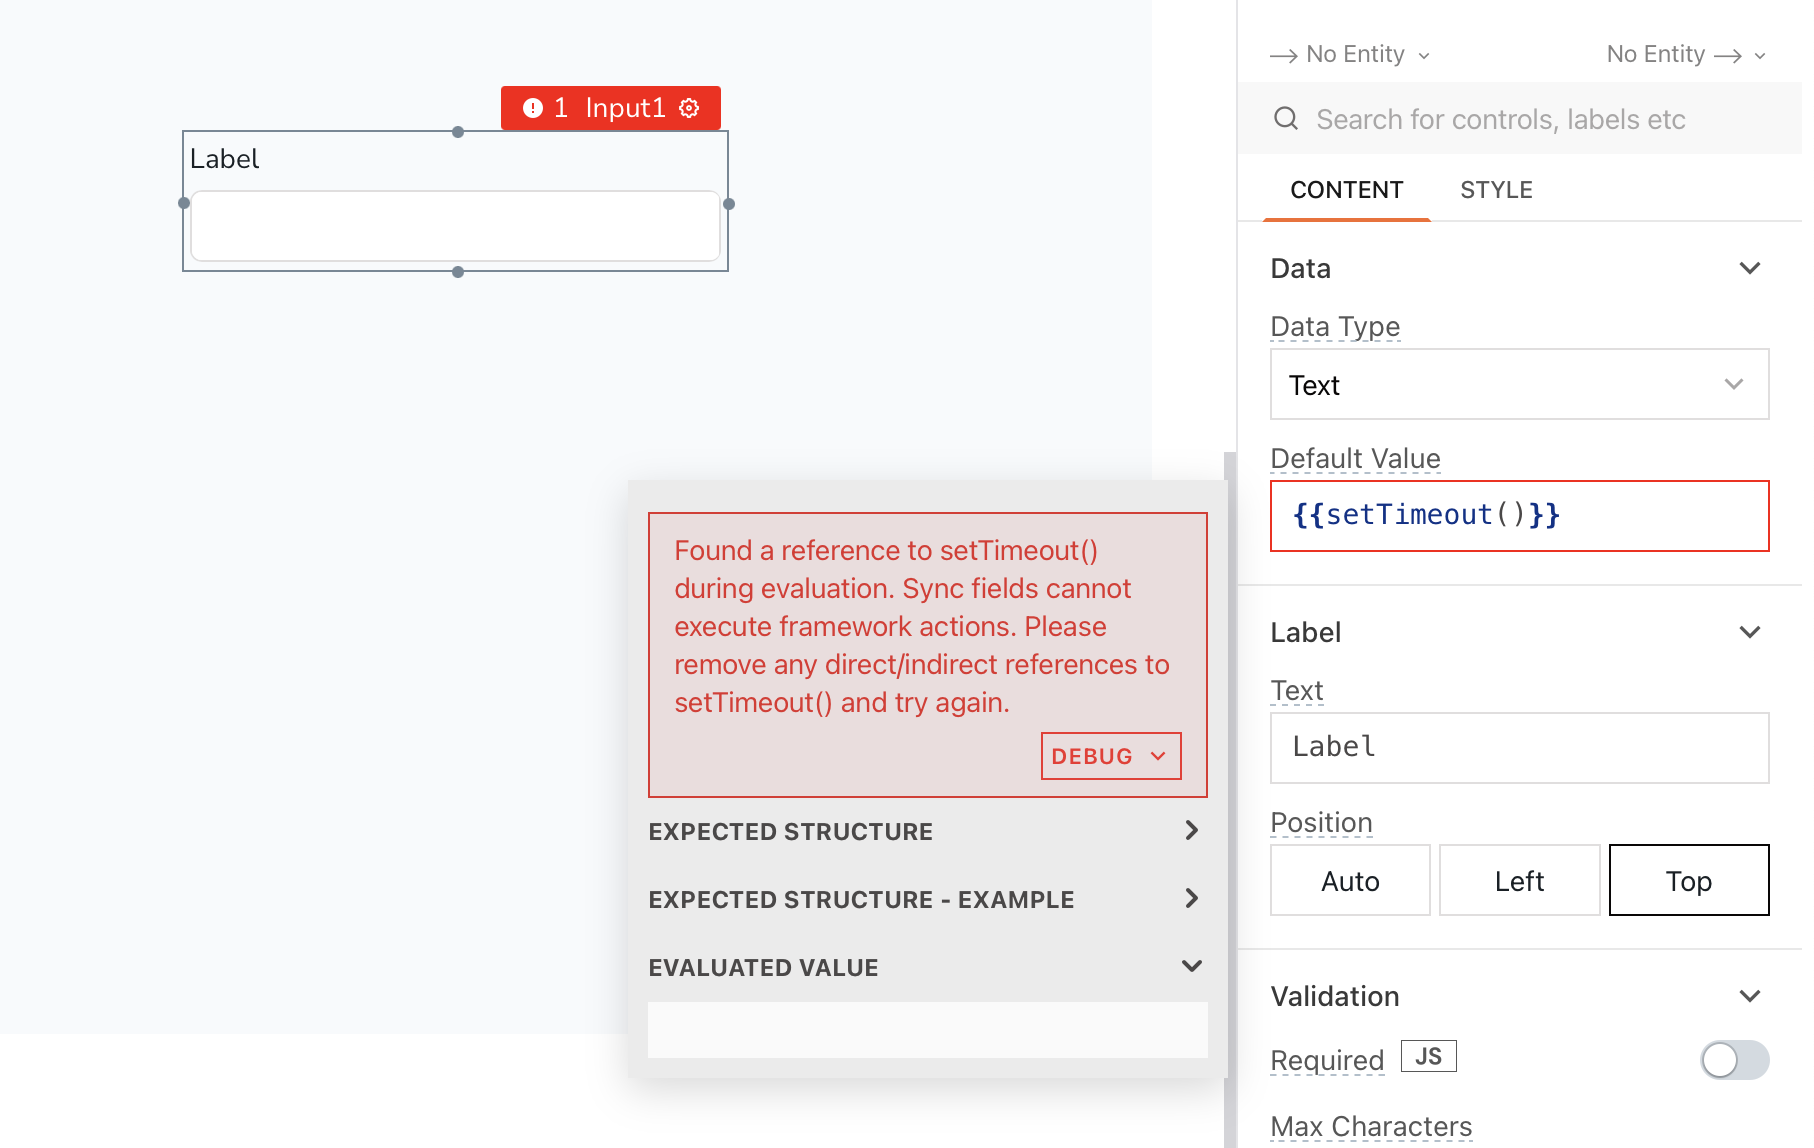Click the right resize handle of Input1
Image resolution: width=1814 pixels, height=1148 pixels.
(729, 204)
